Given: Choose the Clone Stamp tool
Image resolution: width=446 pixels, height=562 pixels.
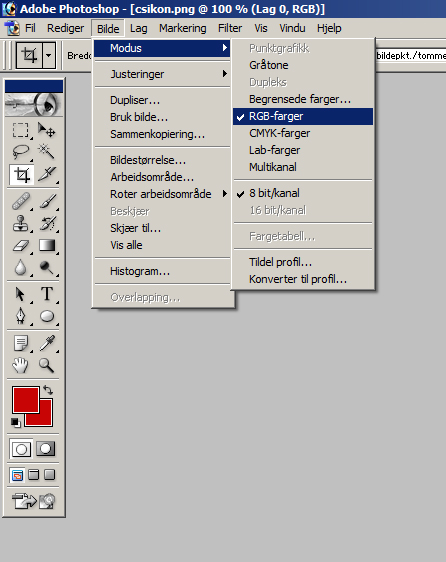Looking at the screenshot, I should (x=21, y=223).
